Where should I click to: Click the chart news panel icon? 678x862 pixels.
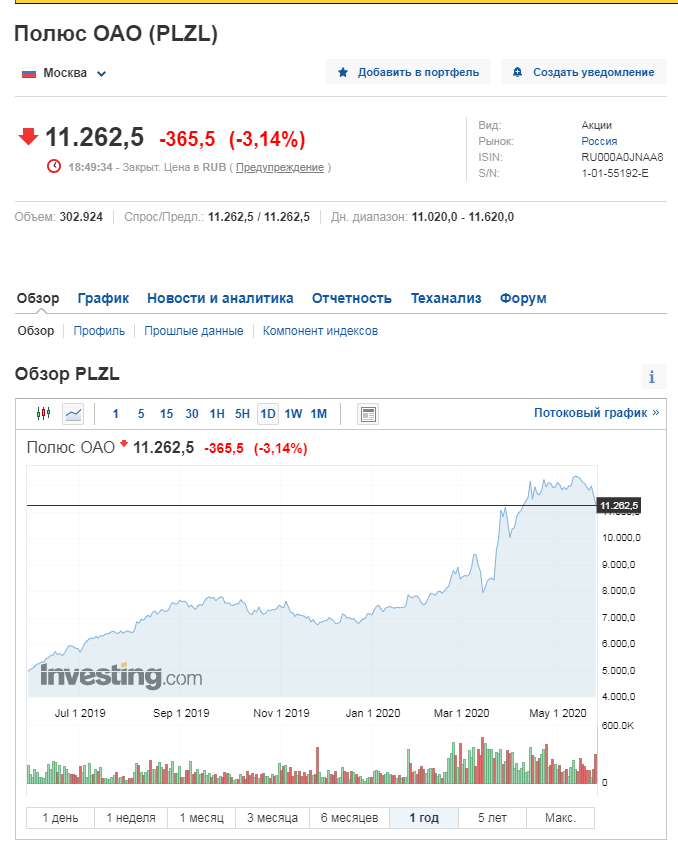[367, 414]
